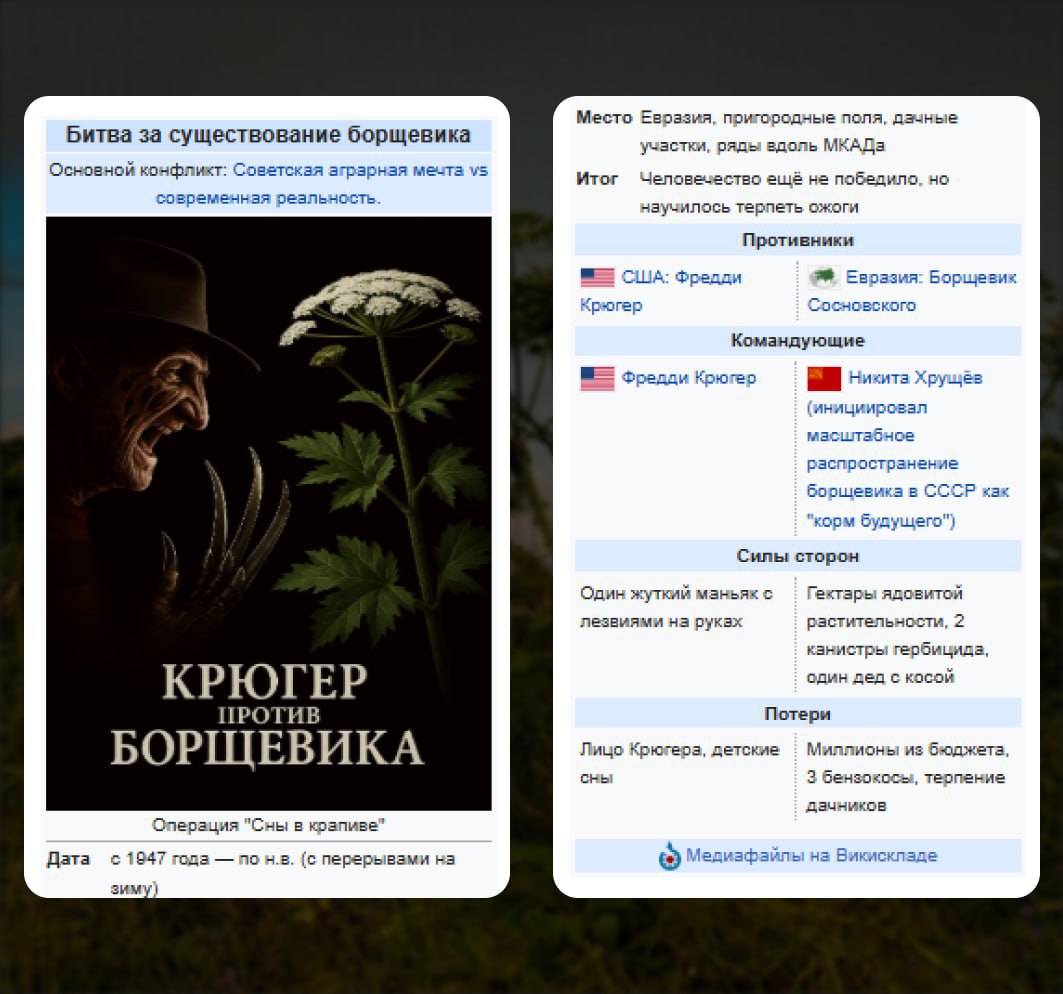Image resolution: width=1063 pixels, height=994 pixels.
Task: Click the 'Командующие' section header
Action: 798,340
